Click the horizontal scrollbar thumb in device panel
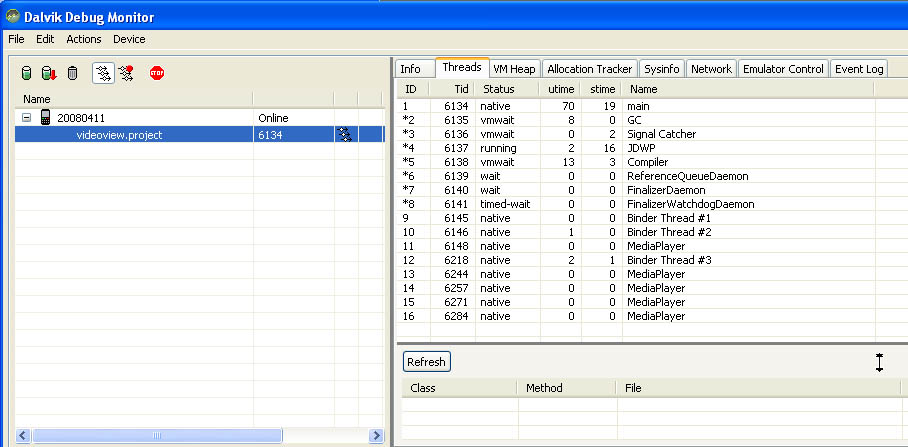908x447 pixels. tap(157, 435)
